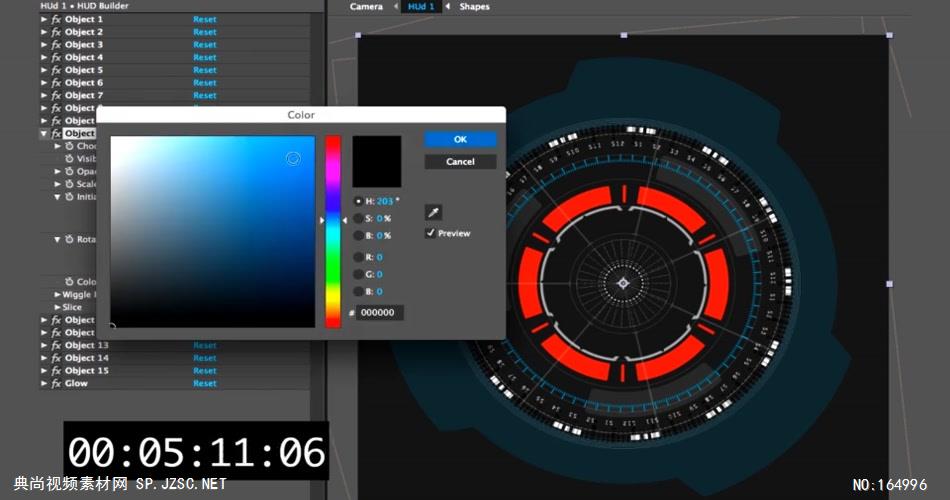This screenshot has height=500, width=950.
Task: Expand the Wiggle property group
Action: coord(57,295)
